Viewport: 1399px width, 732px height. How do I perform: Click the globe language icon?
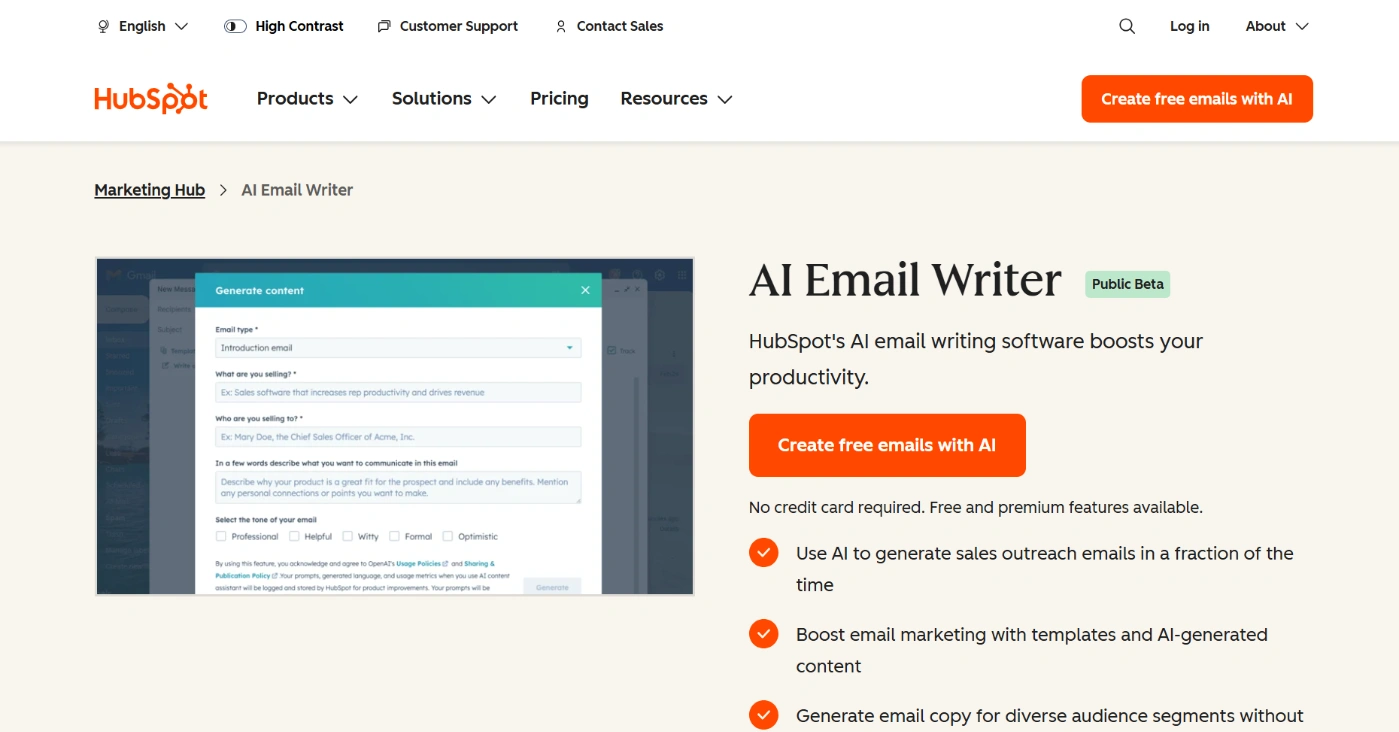pyautogui.click(x=103, y=27)
